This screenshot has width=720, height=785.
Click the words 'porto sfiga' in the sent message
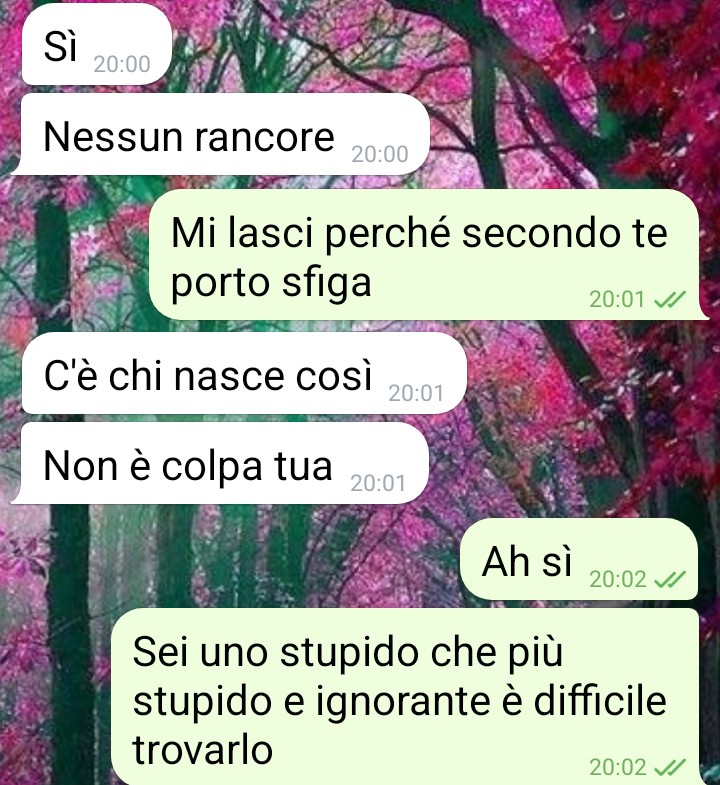(x=271, y=283)
